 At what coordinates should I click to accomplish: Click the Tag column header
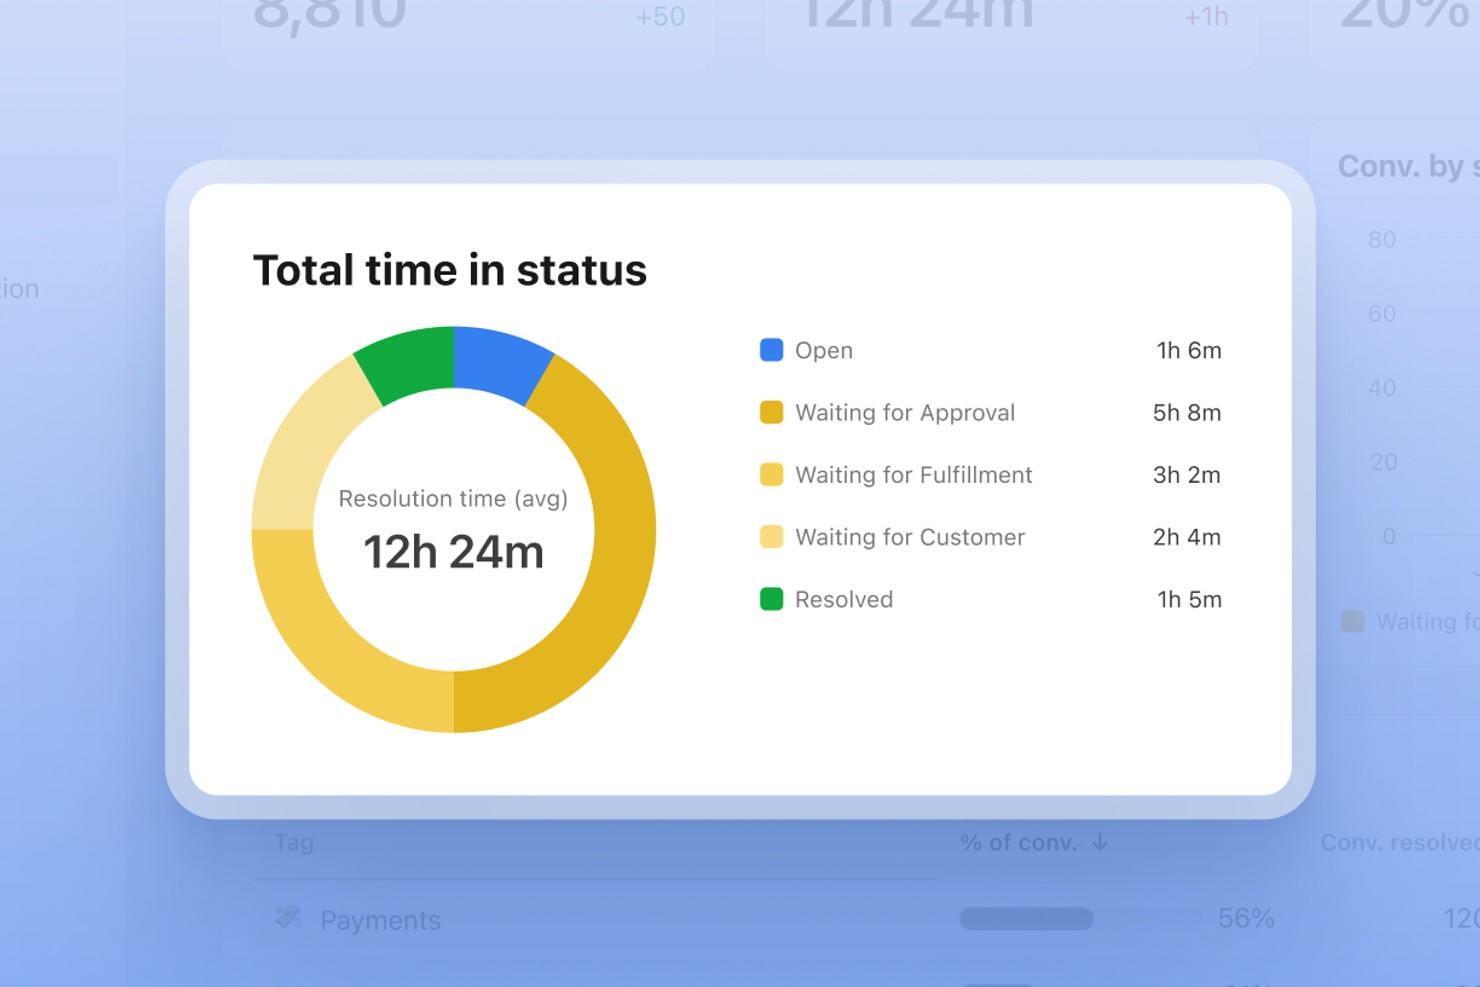coord(293,842)
